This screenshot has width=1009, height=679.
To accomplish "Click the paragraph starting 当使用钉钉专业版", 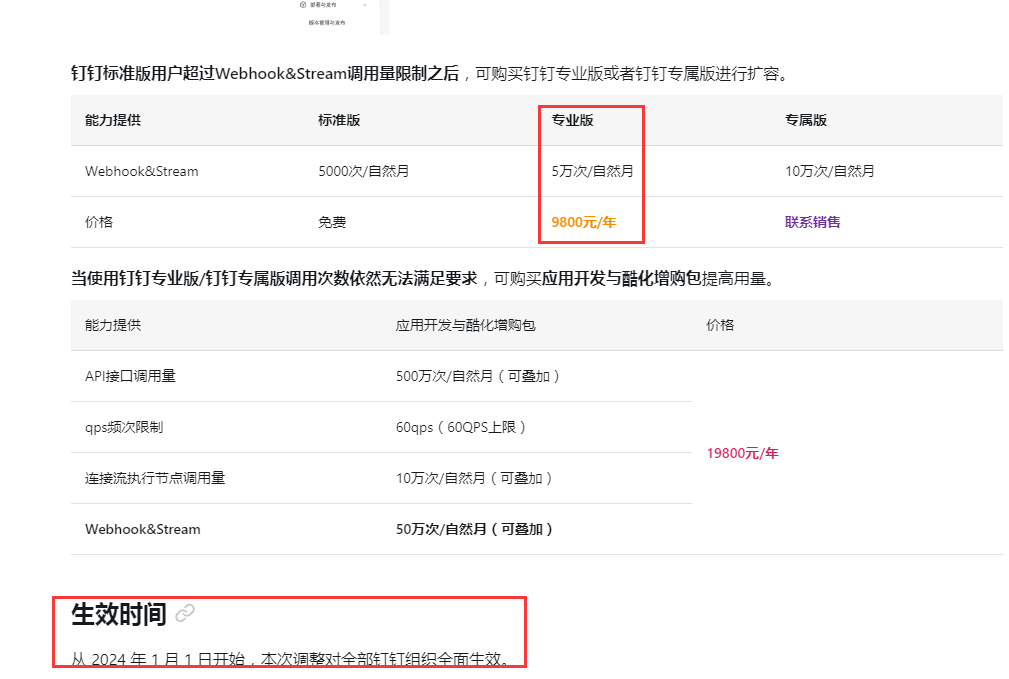I will 423,279.
